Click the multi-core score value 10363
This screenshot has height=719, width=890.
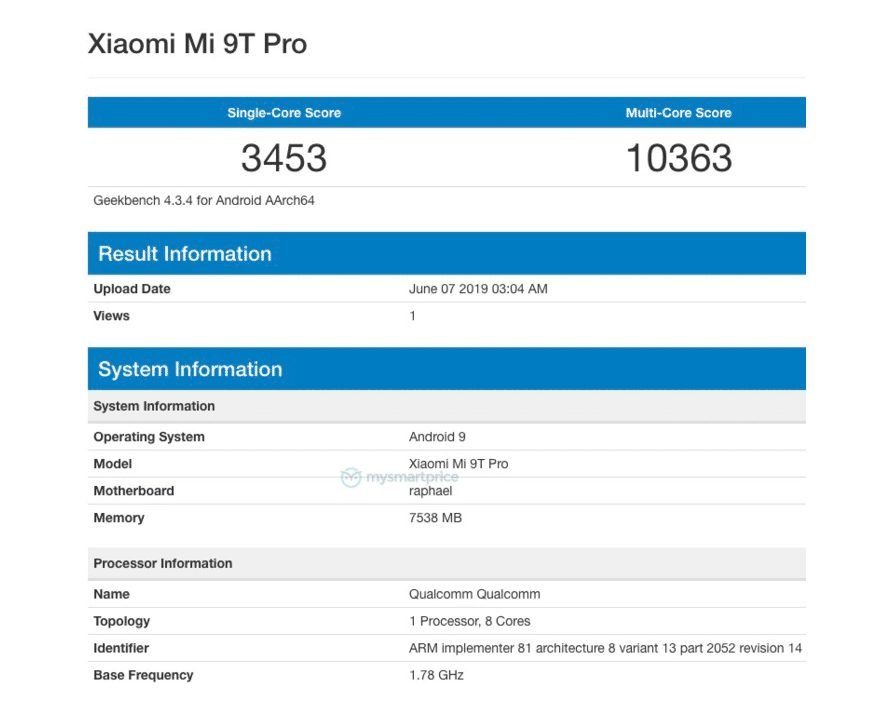pyautogui.click(x=679, y=158)
